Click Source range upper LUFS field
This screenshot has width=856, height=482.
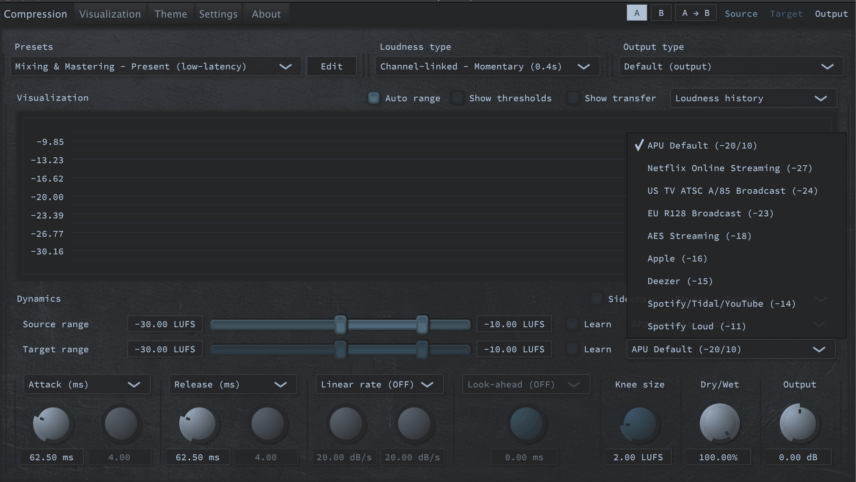(514, 324)
